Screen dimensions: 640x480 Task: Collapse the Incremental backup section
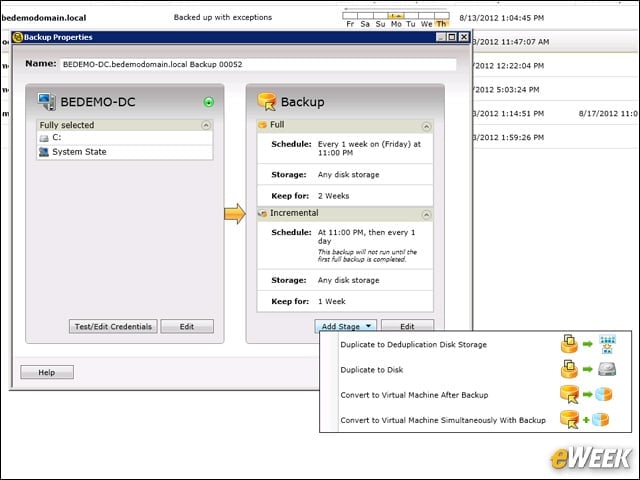[426, 215]
